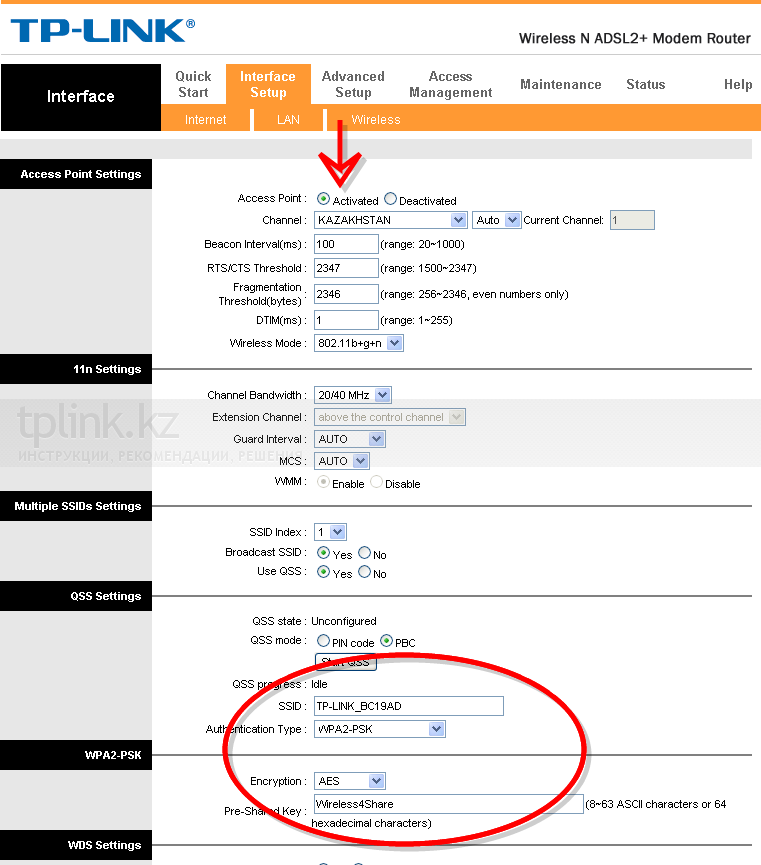Screen dimensions: 761x865
Task: Open the KAZAKHSTAN channel country dropdown
Action: [391, 220]
